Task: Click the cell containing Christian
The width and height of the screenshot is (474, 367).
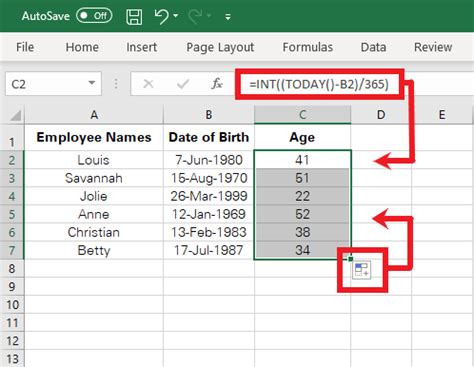Action: [x=94, y=232]
